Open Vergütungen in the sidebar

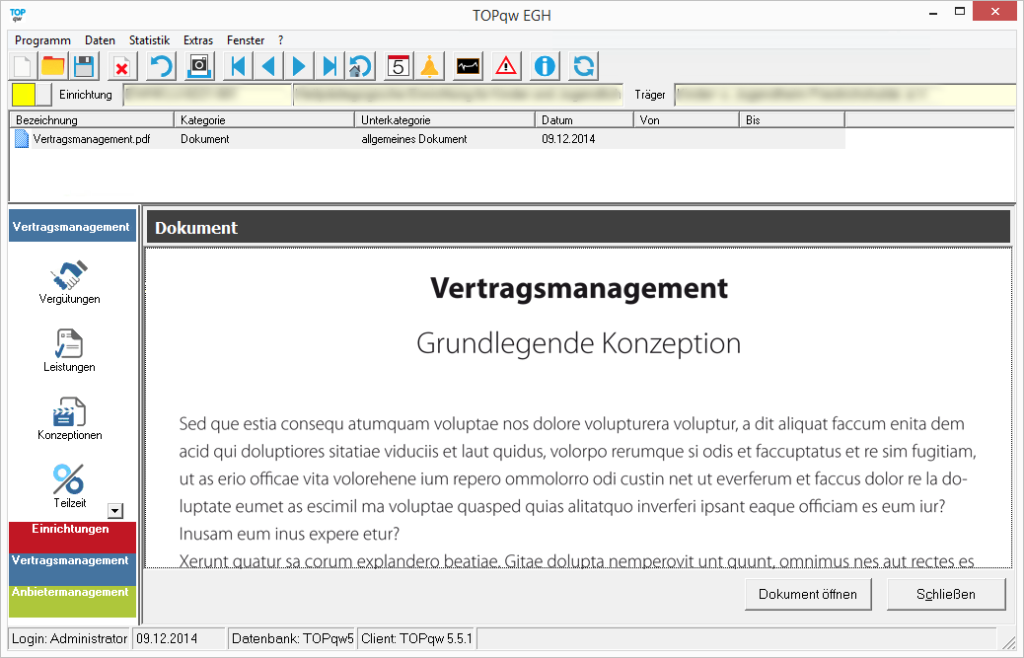click(x=69, y=282)
